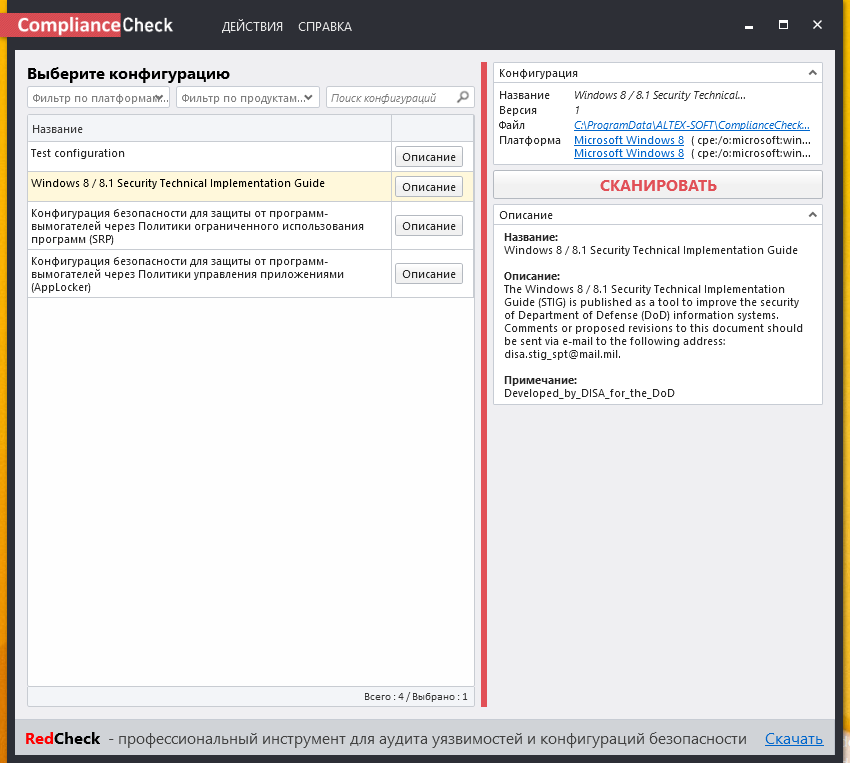Open the СПРАВКА menu
The image size is (850, 763).
[325, 27]
